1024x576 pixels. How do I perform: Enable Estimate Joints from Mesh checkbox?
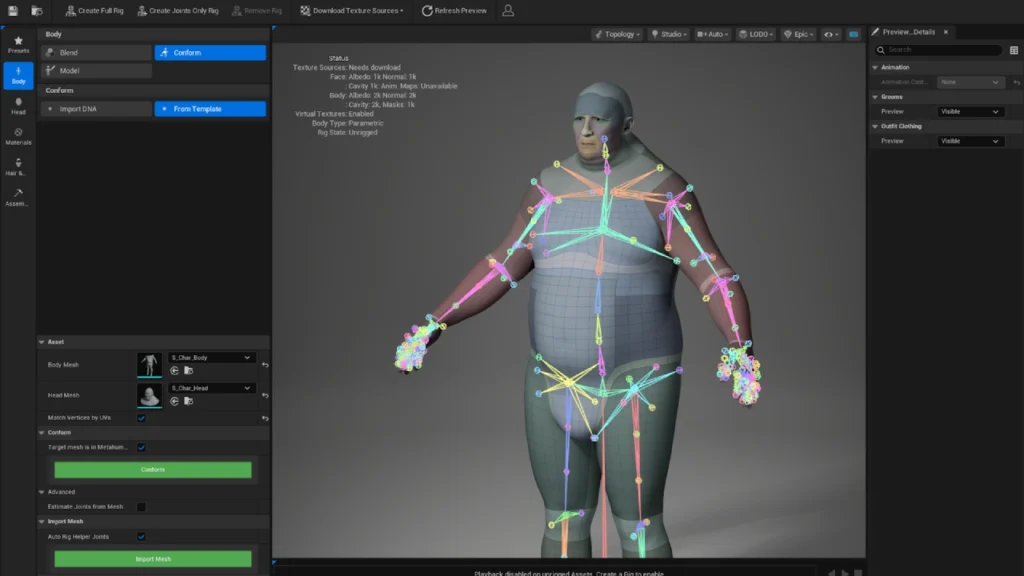tap(141, 507)
